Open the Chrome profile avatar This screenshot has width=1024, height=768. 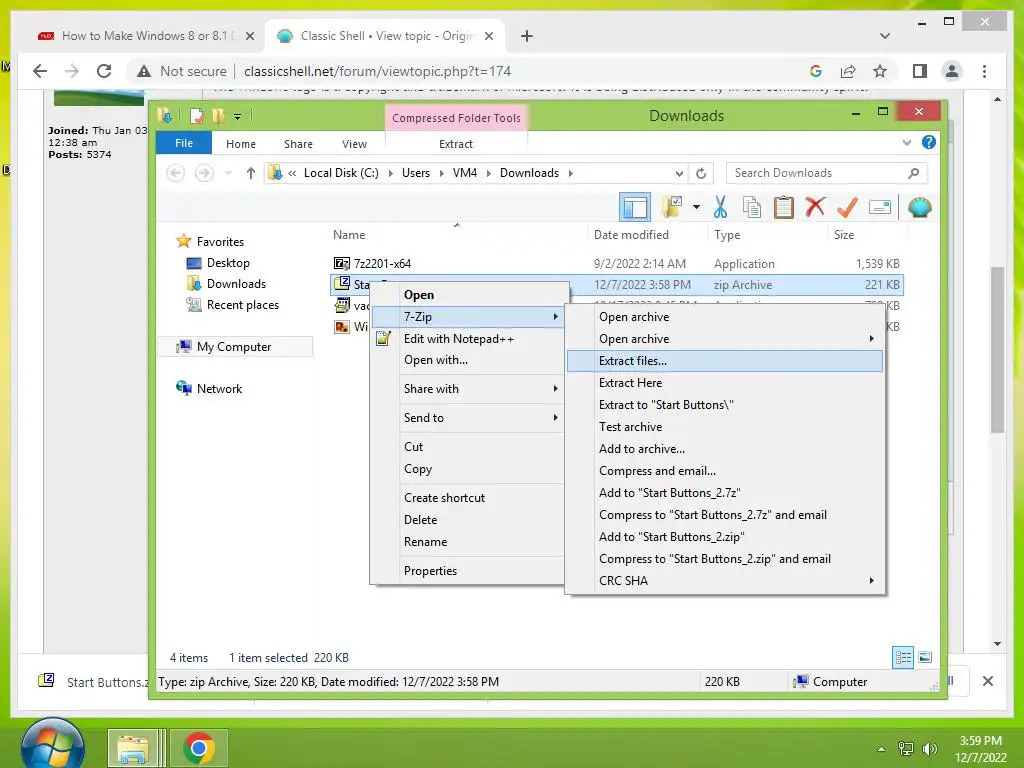pos(952,71)
